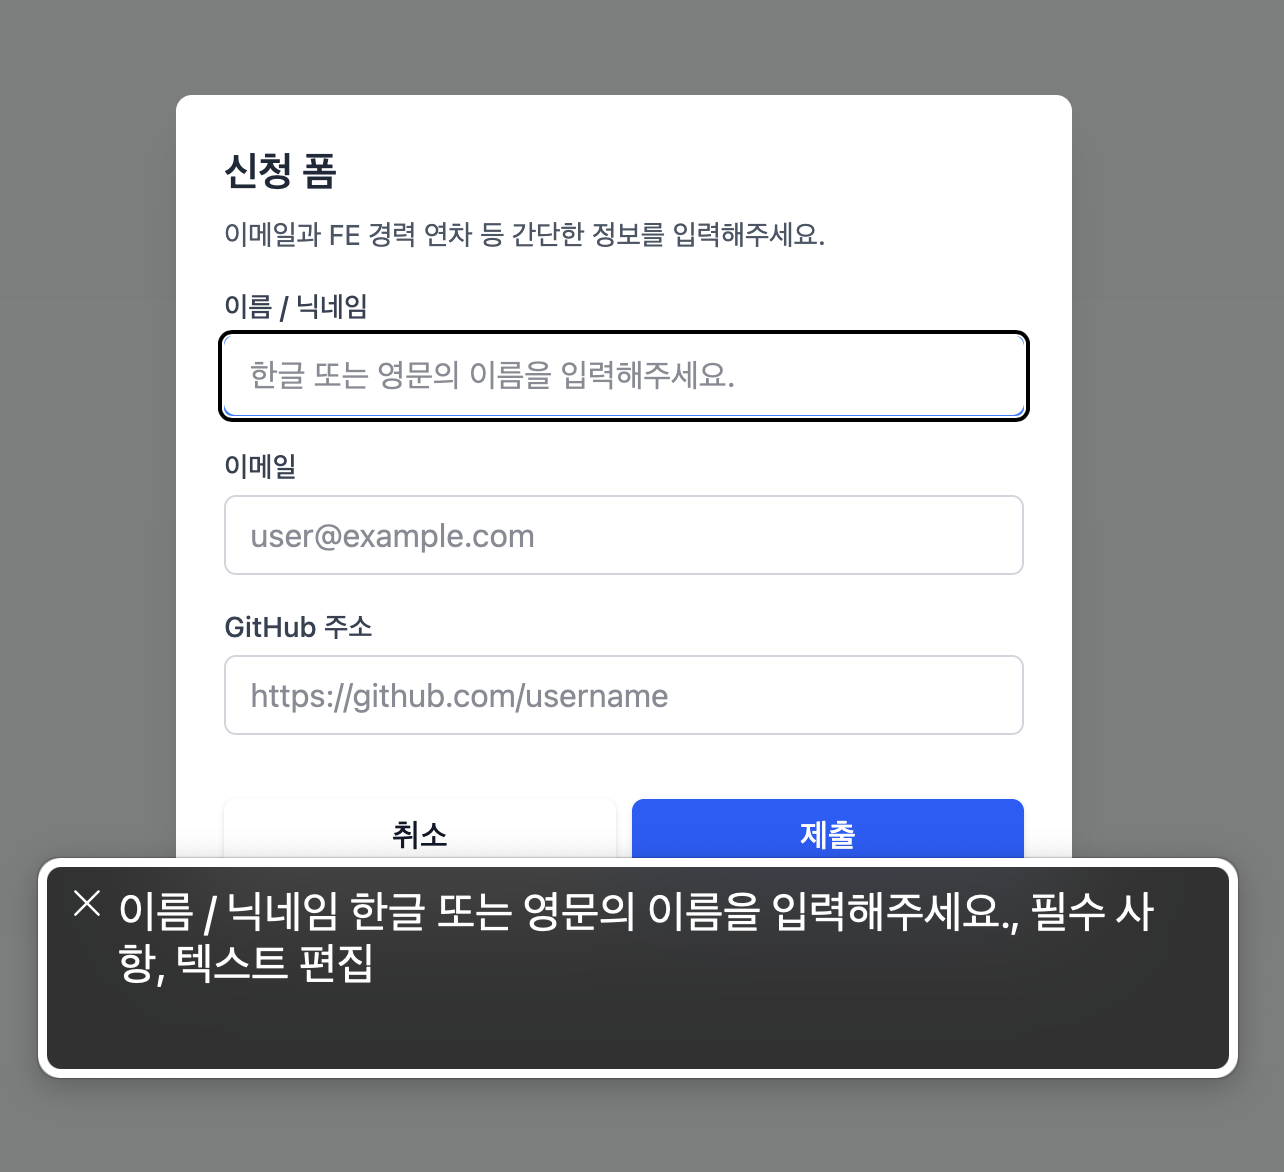
Task: Focus the 이름 / 닉네임 text field
Action: (x=624, y=376)
